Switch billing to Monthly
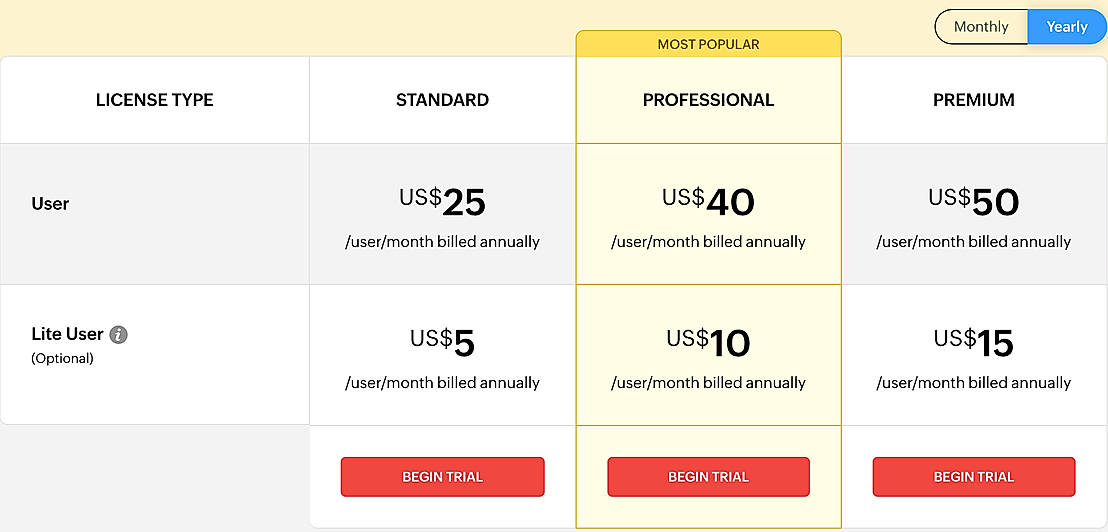 [x=980, y=27]
